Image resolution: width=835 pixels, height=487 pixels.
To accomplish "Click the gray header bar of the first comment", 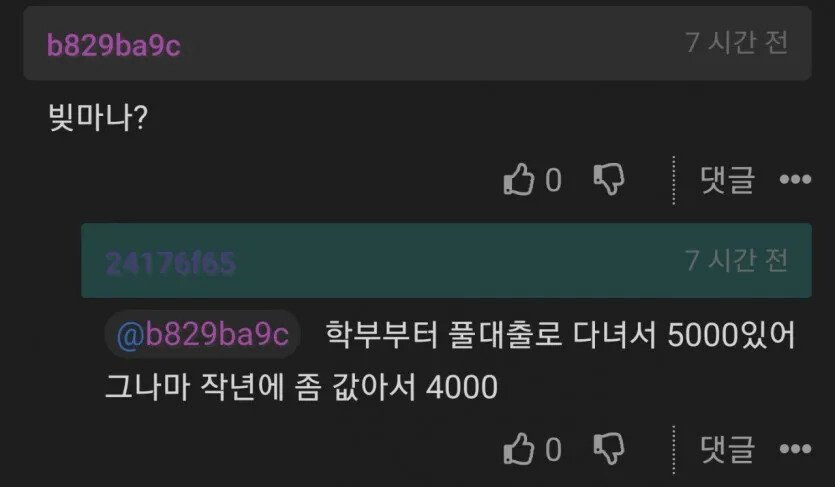I will [x=417, y=43].
